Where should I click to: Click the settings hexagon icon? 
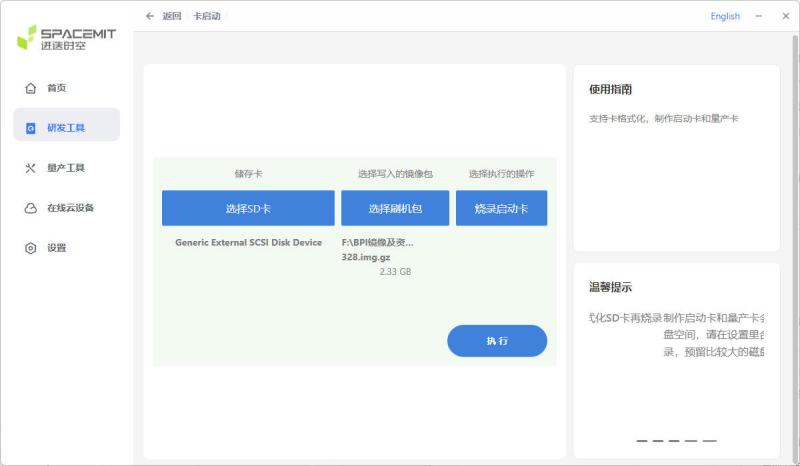pyautogui.click(x=31, y=248)
